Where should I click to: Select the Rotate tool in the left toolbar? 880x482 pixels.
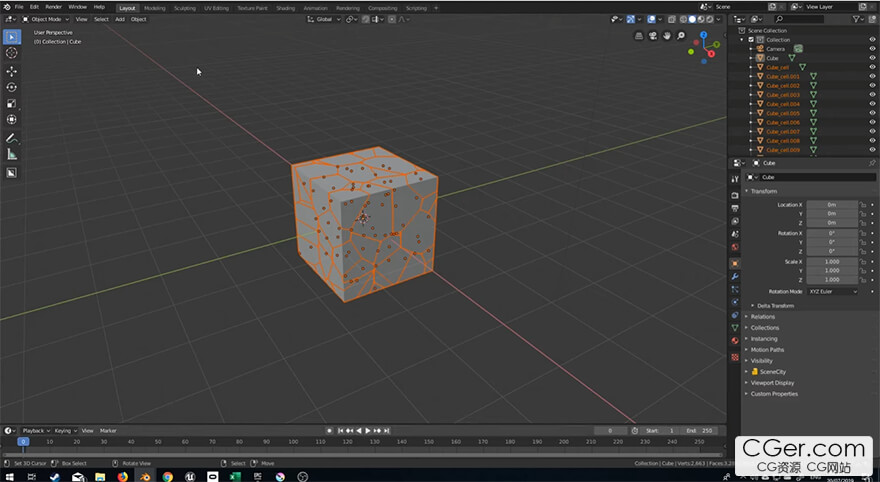click(x=12, y=87)
